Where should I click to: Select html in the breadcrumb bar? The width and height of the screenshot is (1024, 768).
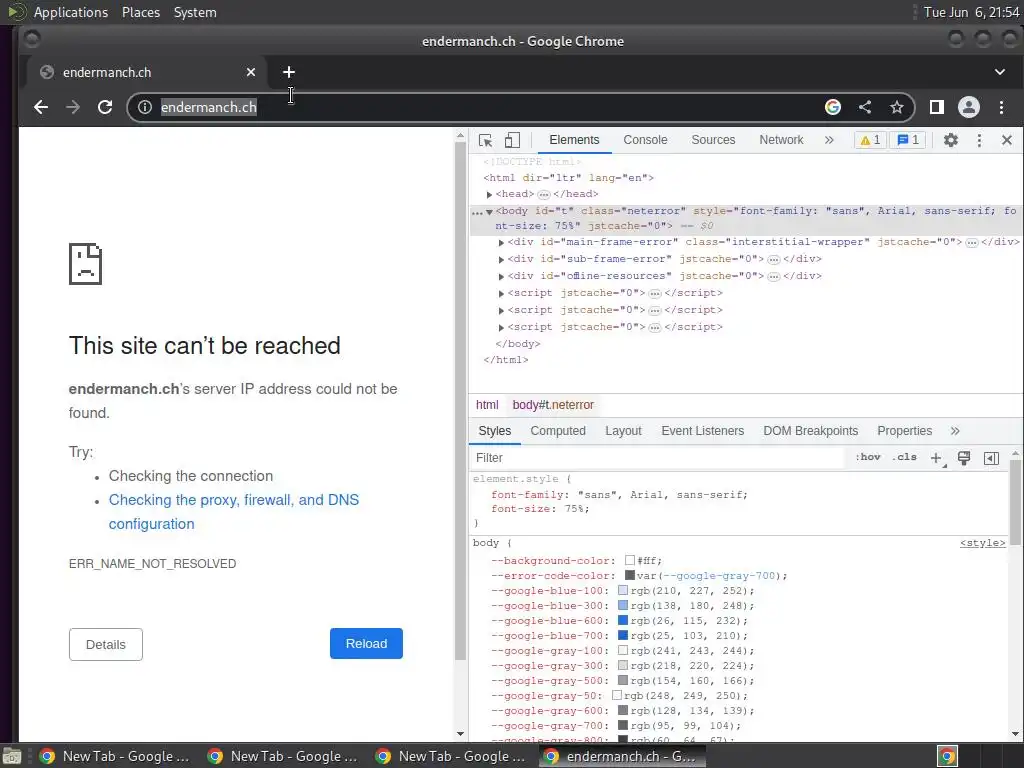pos(487,405)
